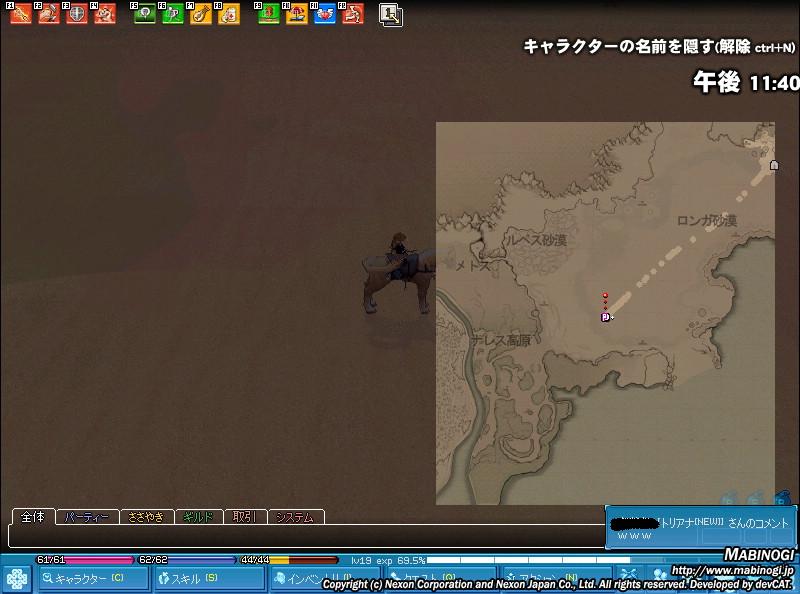The height and width of the screenshot is (594, 800).
Task: Select the white experience progress bar
Action: tap(529, 560)
